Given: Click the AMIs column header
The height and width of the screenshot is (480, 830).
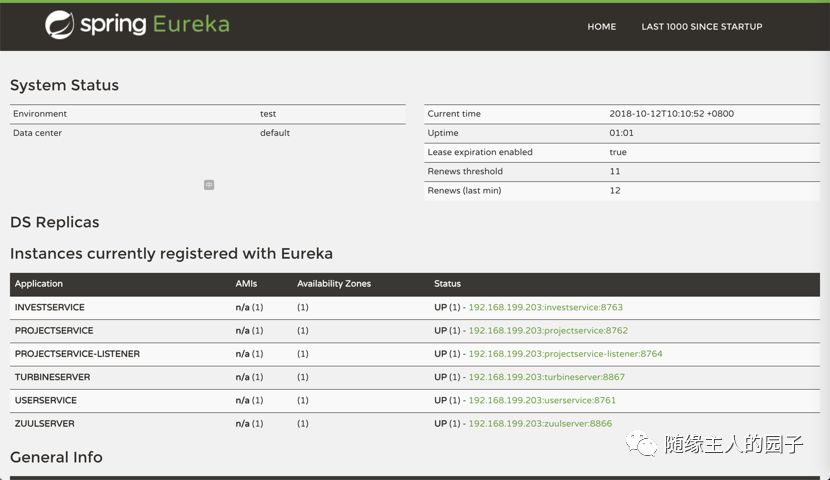Looking at the screenshot, I should coord(246,284).
